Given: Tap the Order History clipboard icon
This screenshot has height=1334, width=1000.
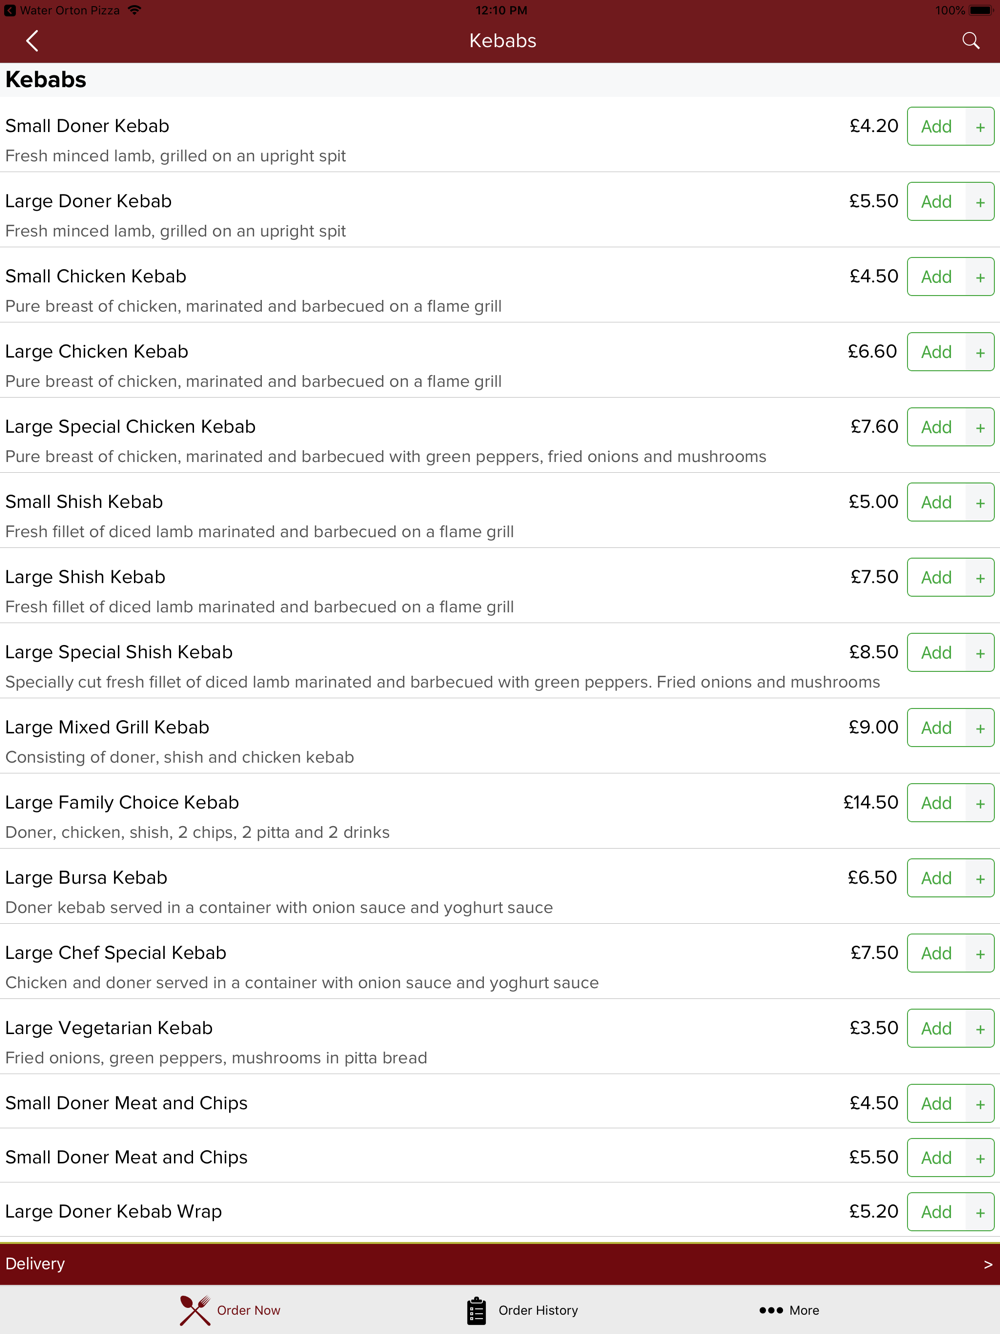Looking at the screenshot, I should [x=476, y=1310].
